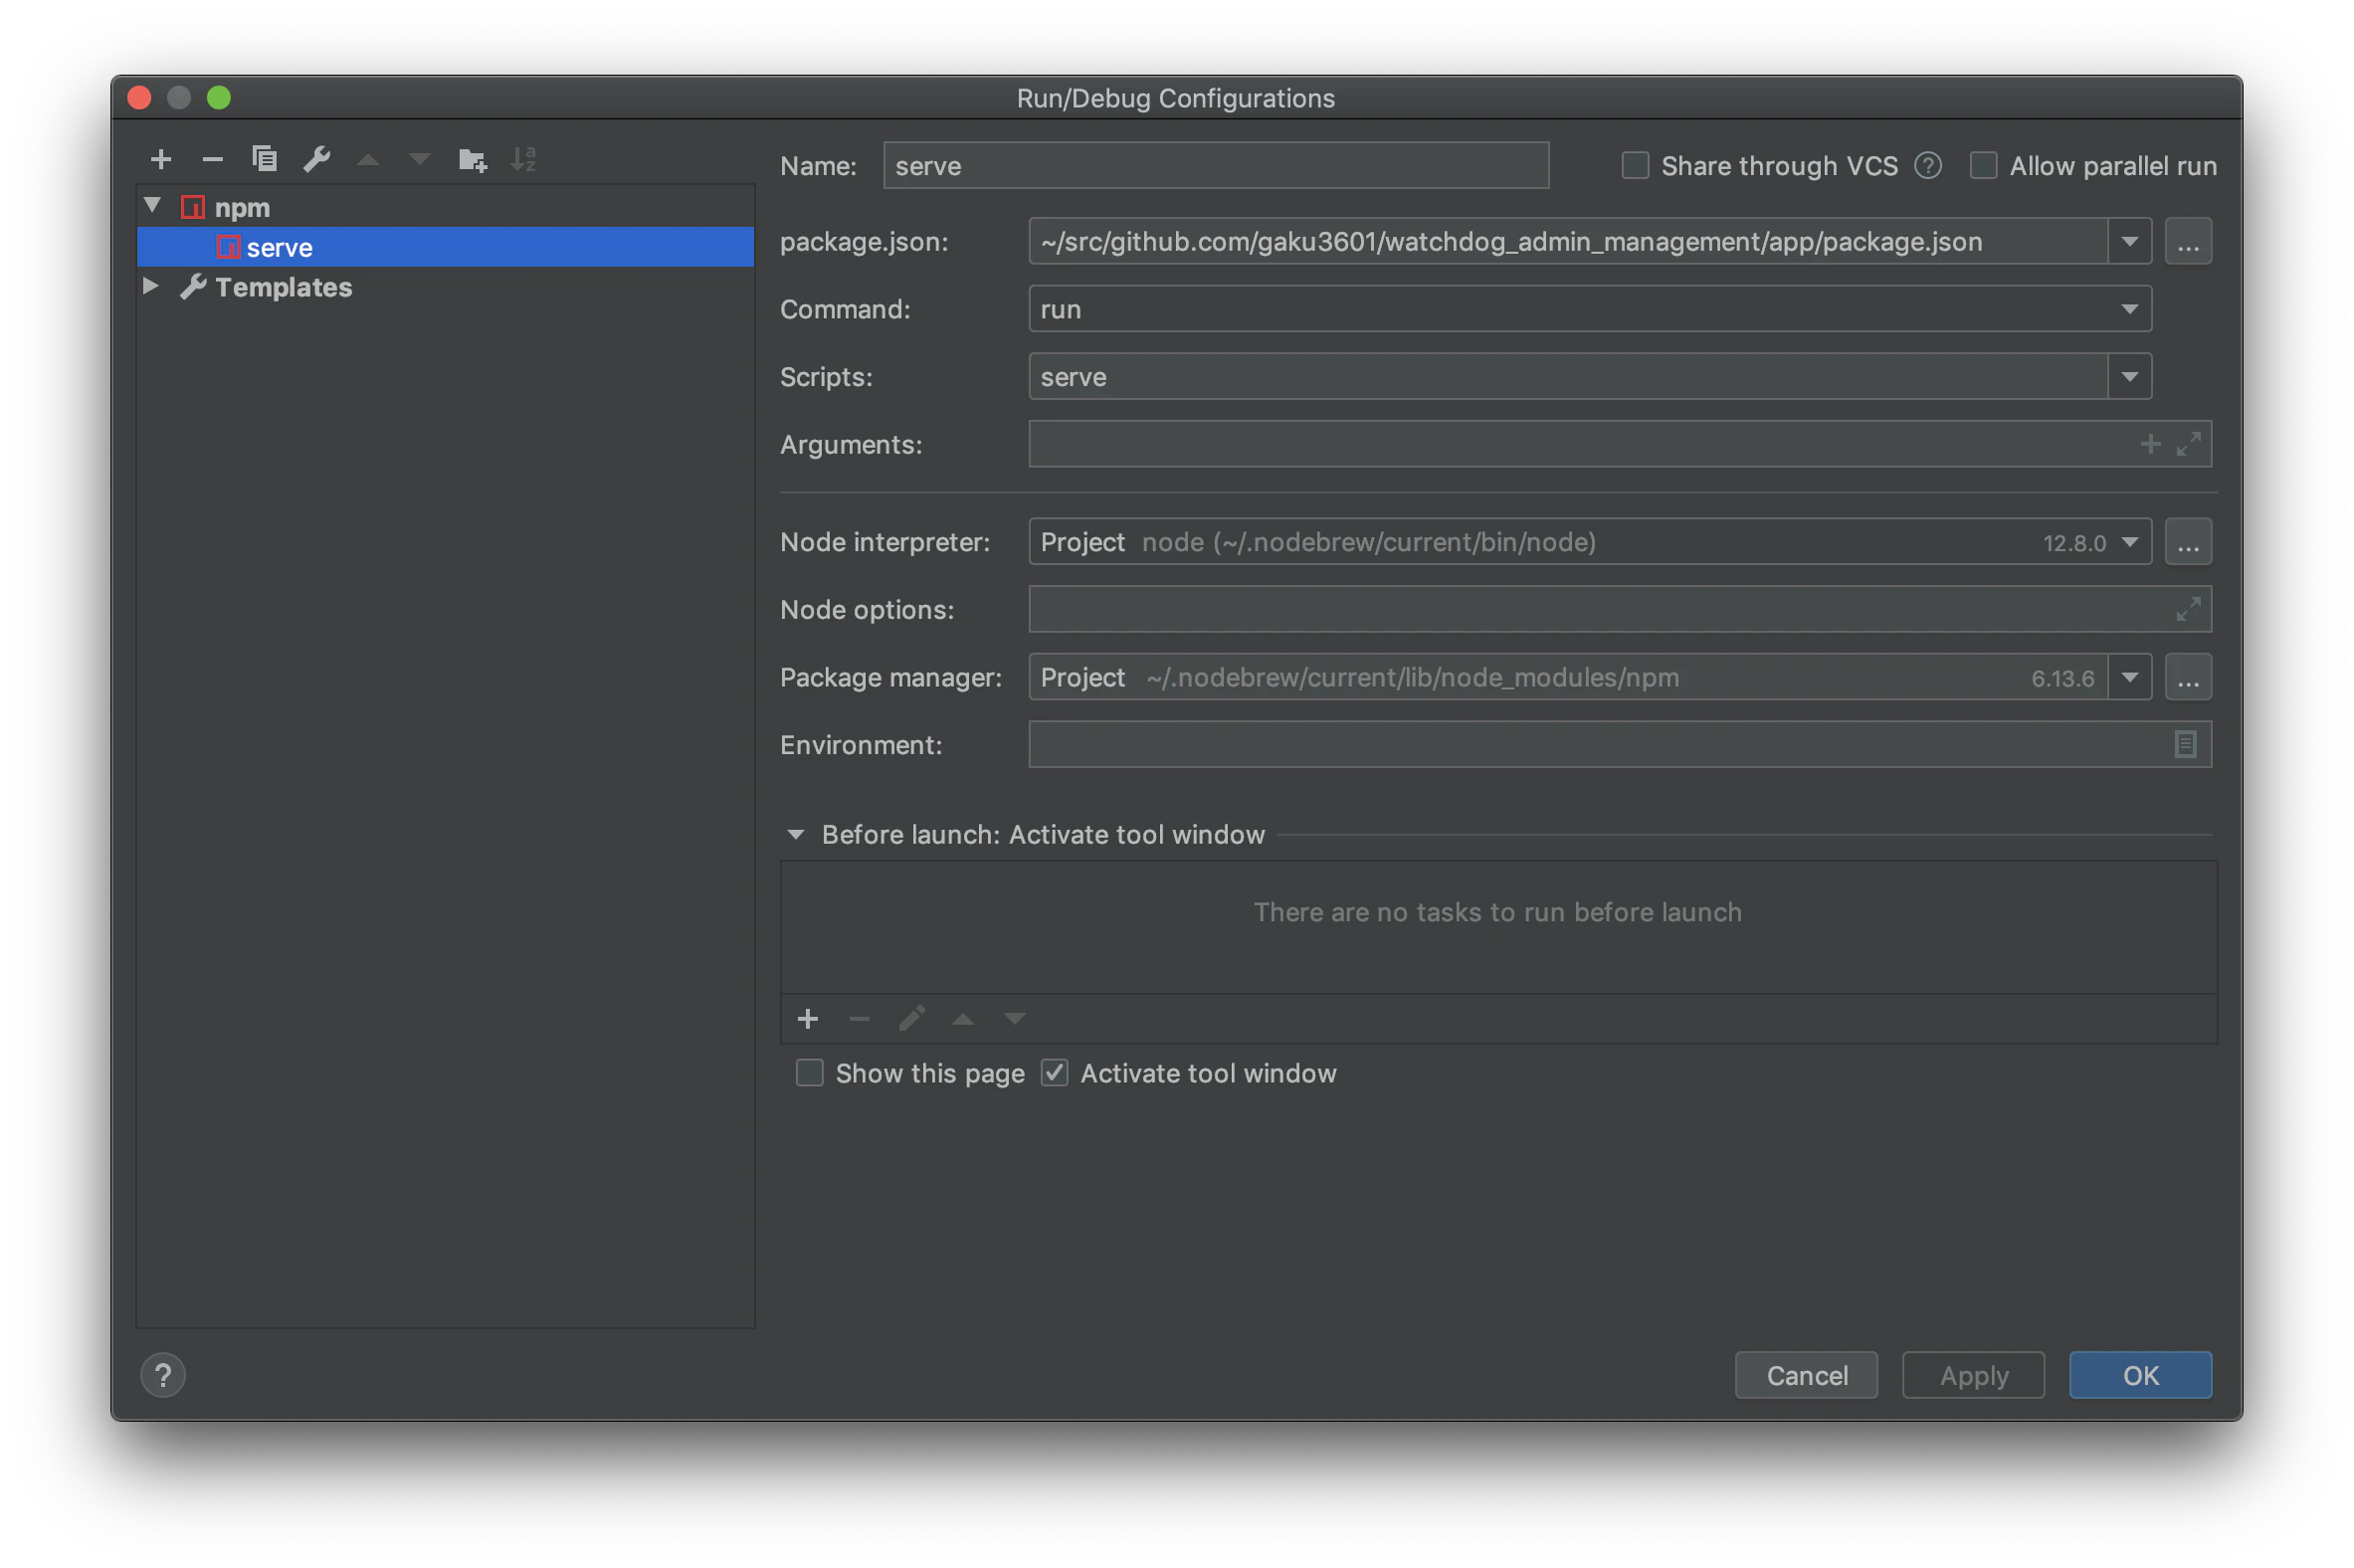Screen dimensions: 2354x1568
Task: Uncheck the Activate tool window checkbox
Action: click(x=1055, y=1074)
